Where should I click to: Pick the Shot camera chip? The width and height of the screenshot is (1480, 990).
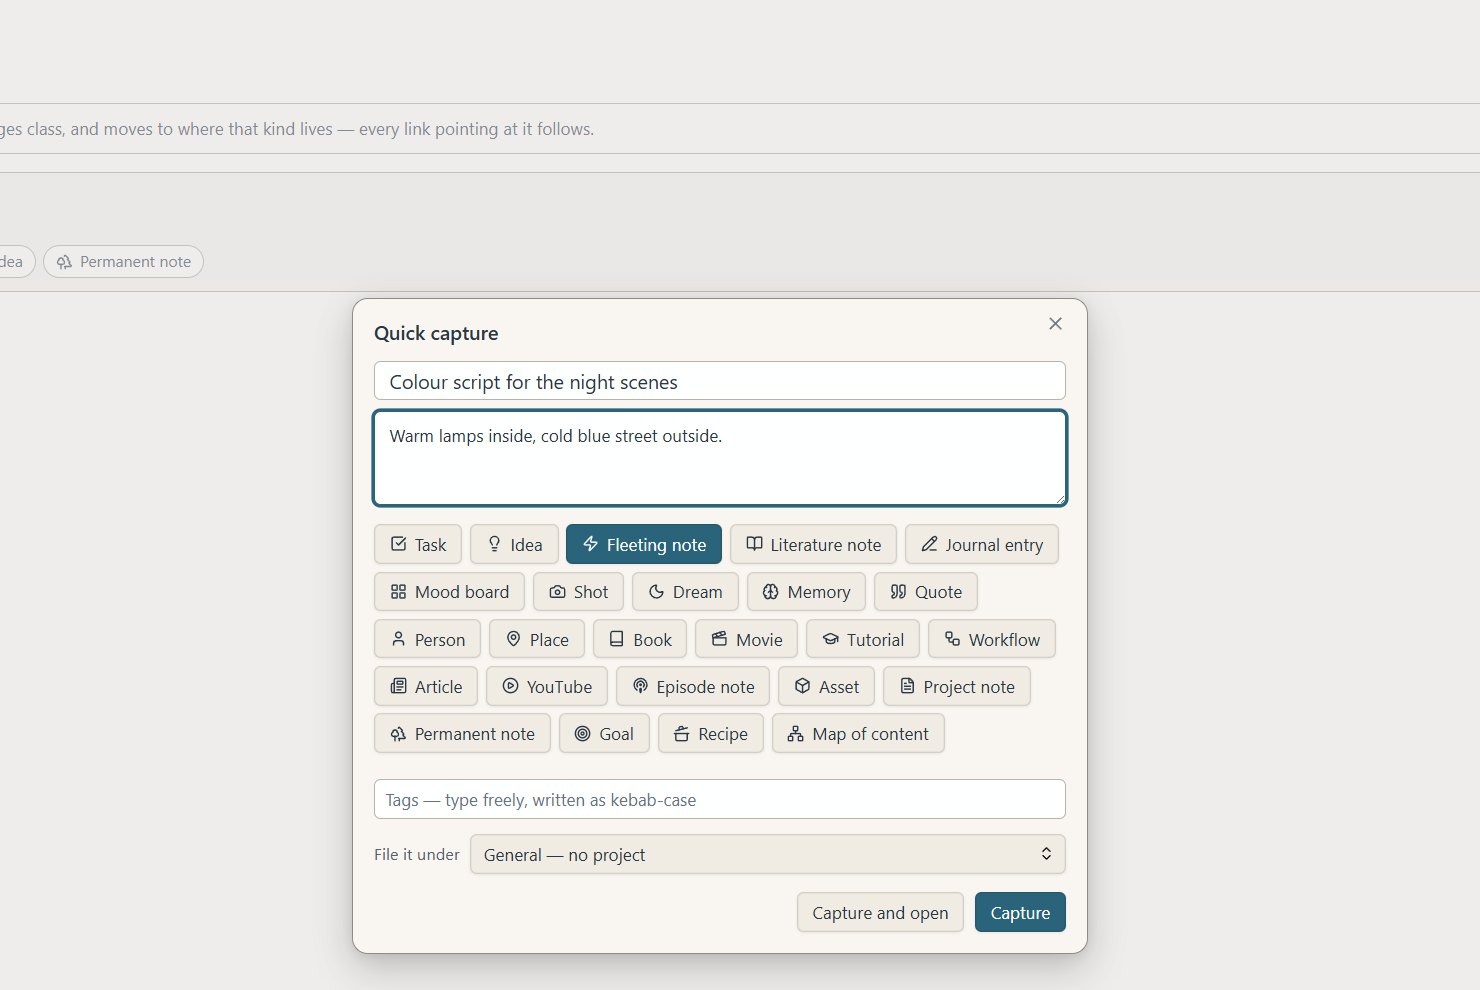579,591
